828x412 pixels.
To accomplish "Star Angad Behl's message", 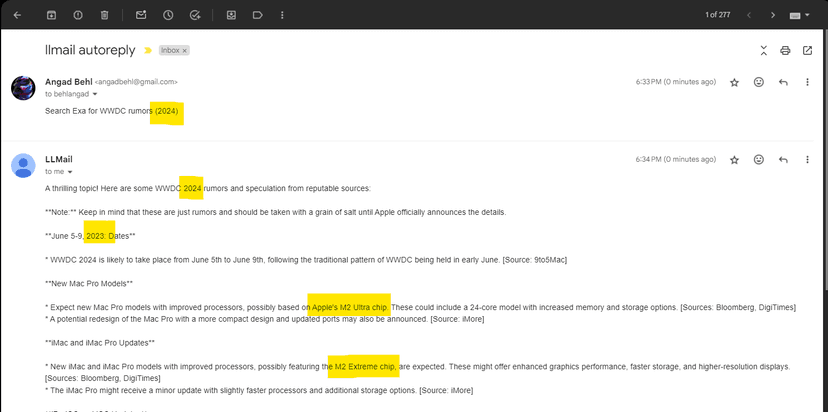I will 734,82.
